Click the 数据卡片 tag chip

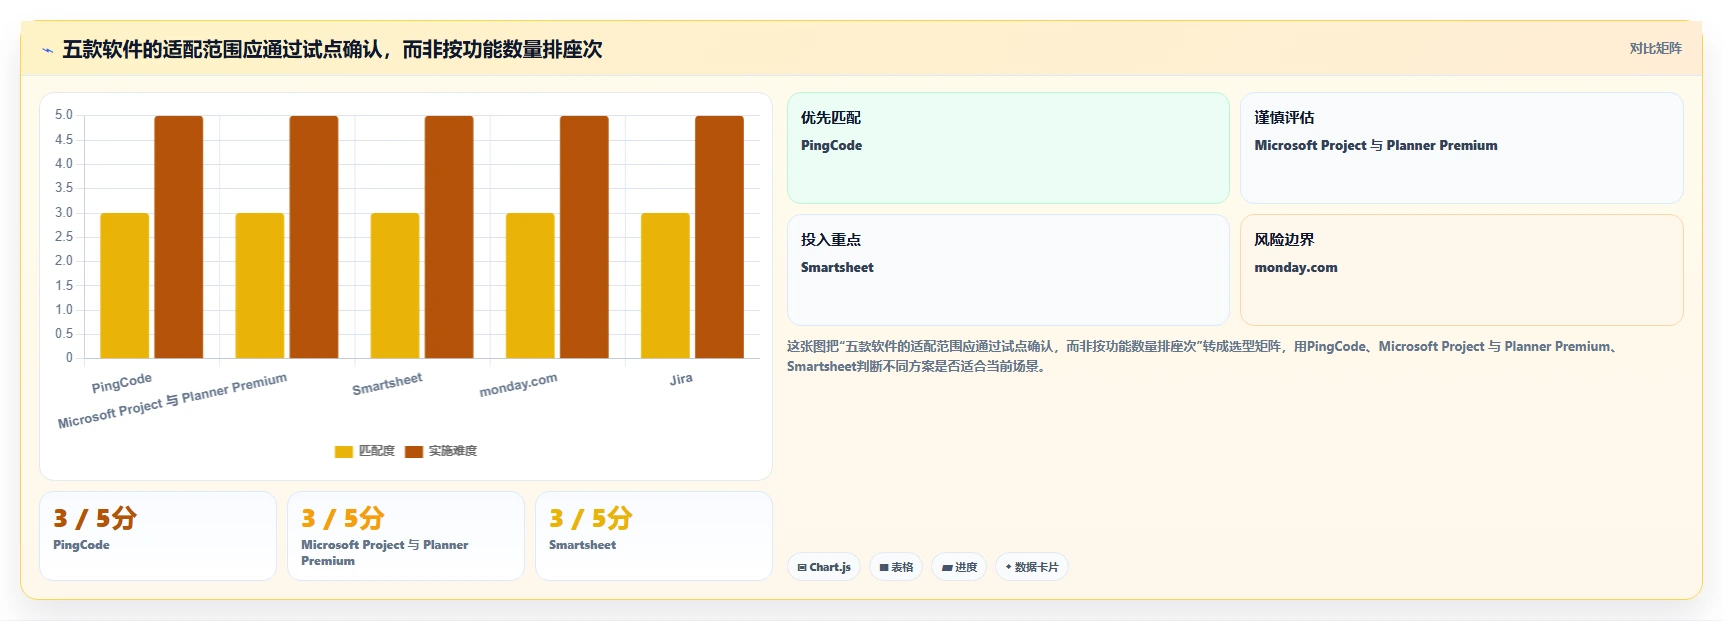pyautogui.click(x=1032, y=567)
